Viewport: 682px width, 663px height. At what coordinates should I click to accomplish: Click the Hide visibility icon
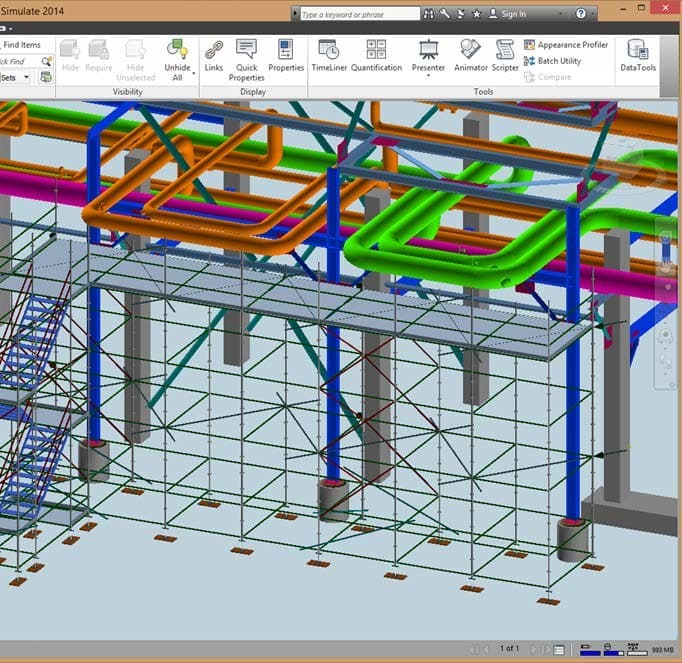[70, 50]
